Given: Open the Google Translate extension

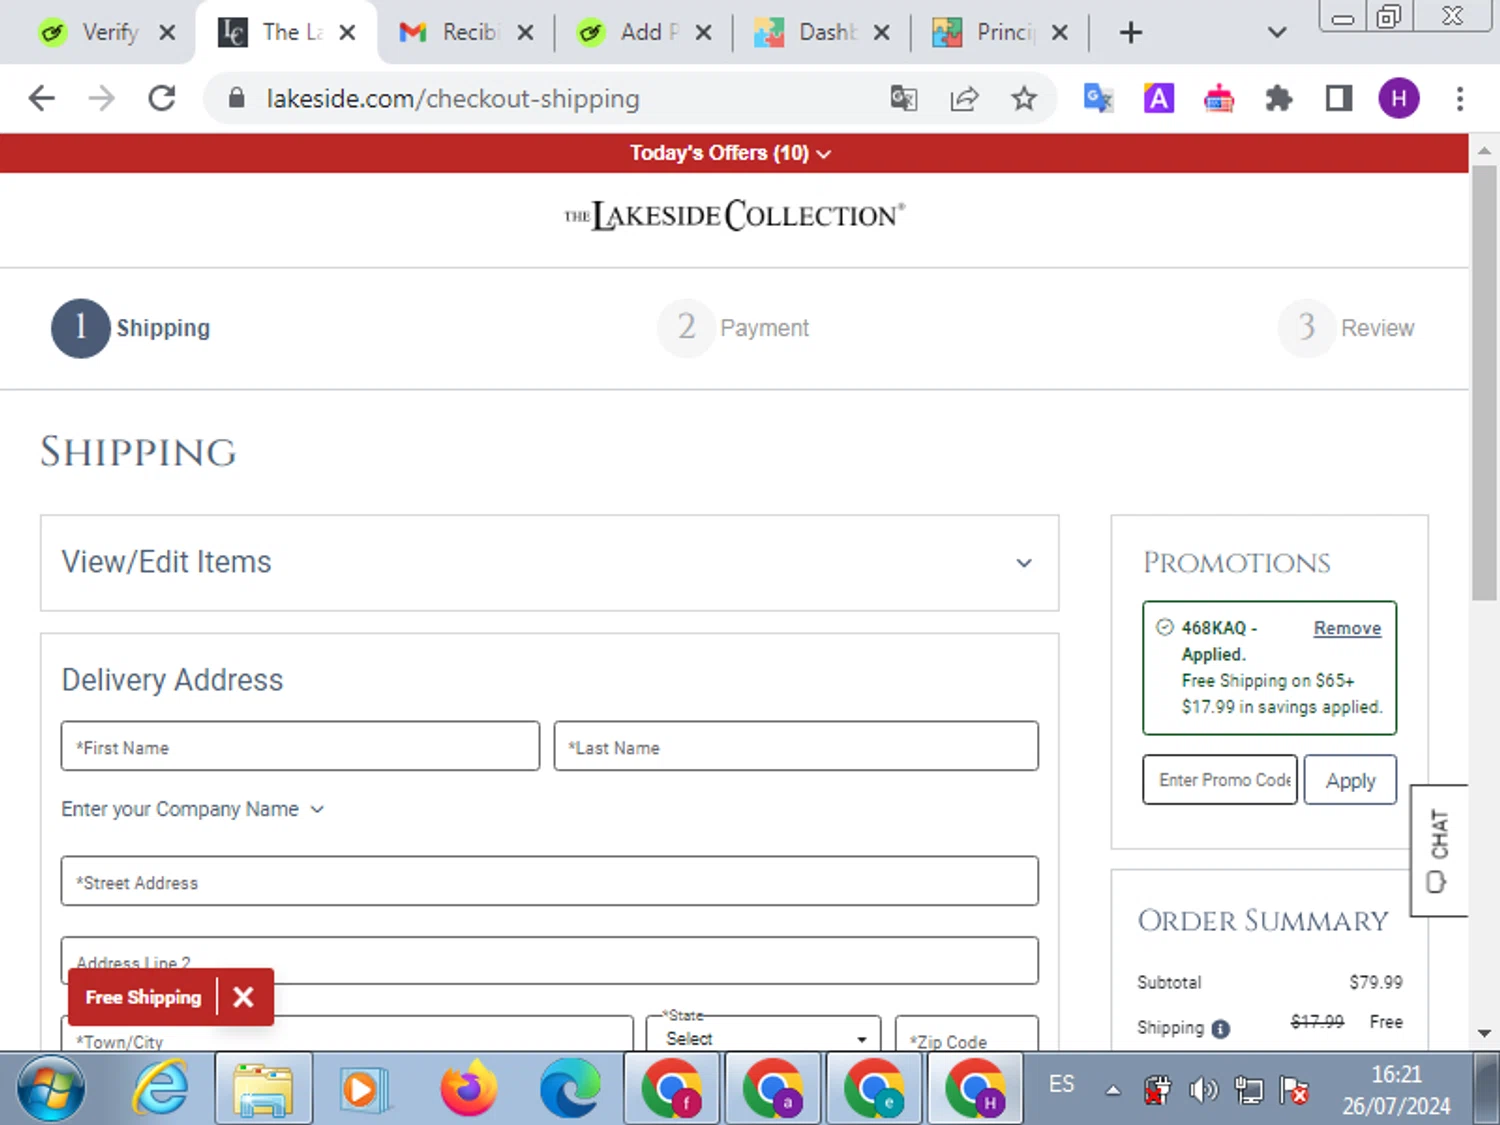Looking at the screenshot, I should pyautogui.click(x=1098, y=98).
